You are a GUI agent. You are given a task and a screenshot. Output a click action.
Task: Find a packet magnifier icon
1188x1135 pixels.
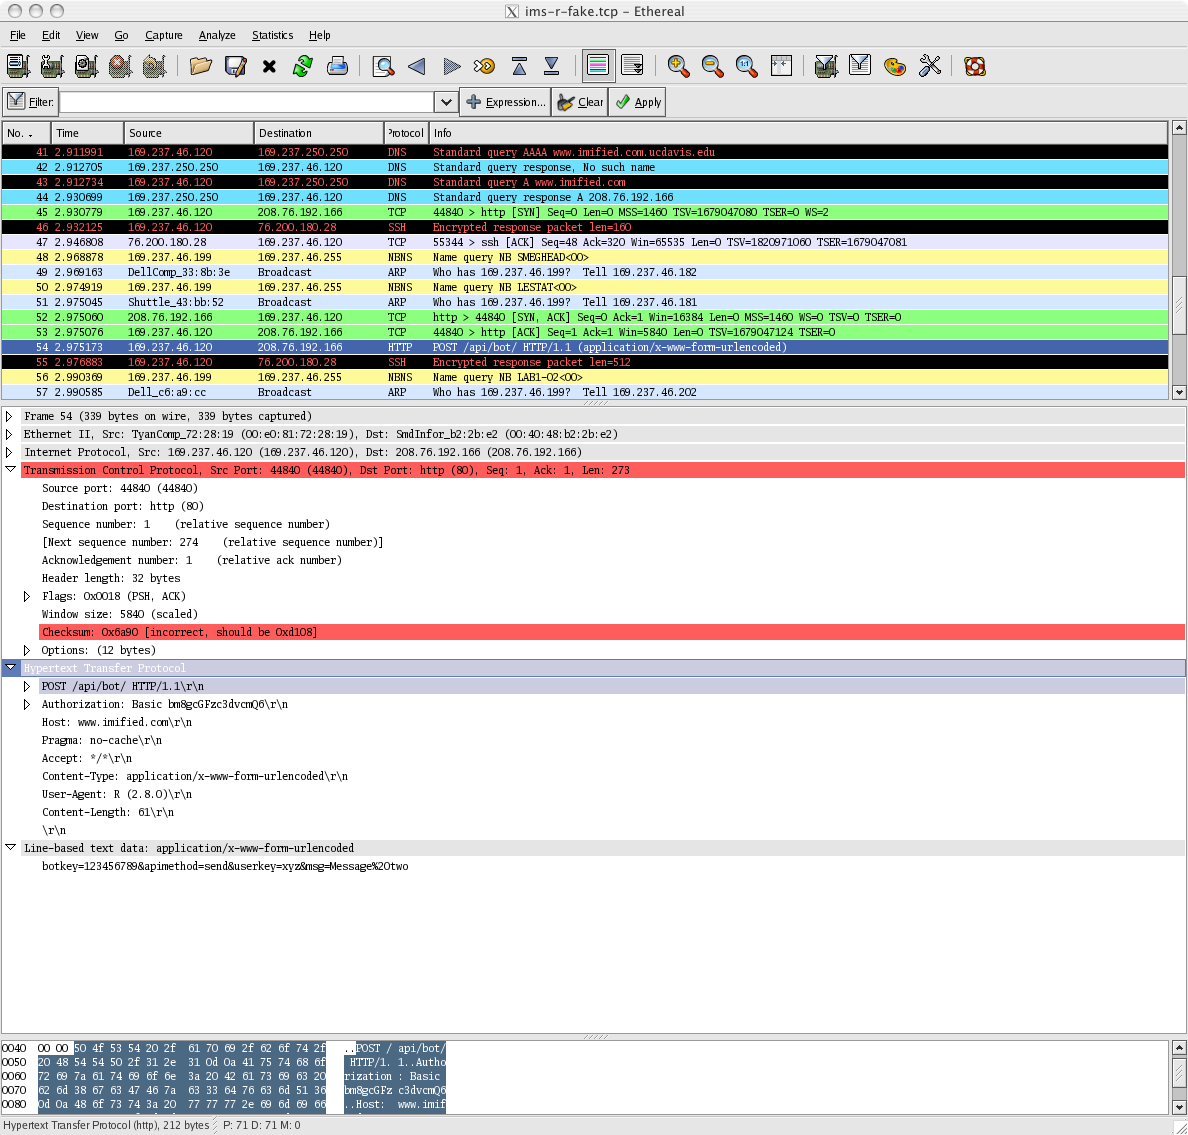point(383,67)
